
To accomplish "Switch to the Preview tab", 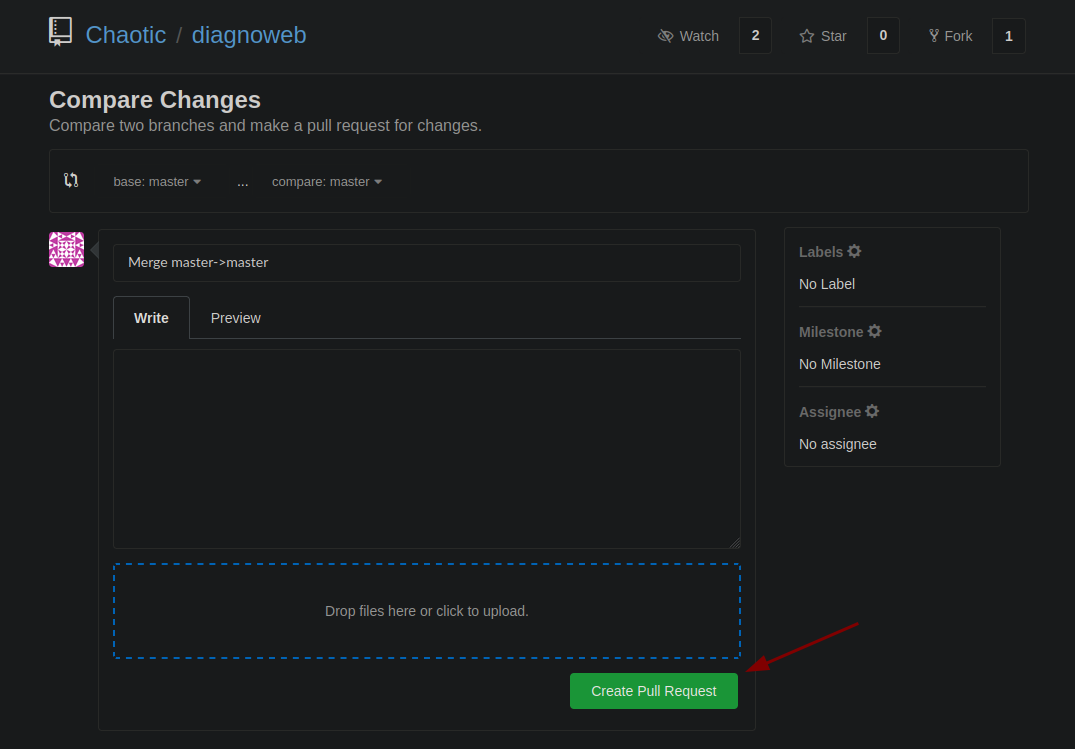I will coord(236,318).
